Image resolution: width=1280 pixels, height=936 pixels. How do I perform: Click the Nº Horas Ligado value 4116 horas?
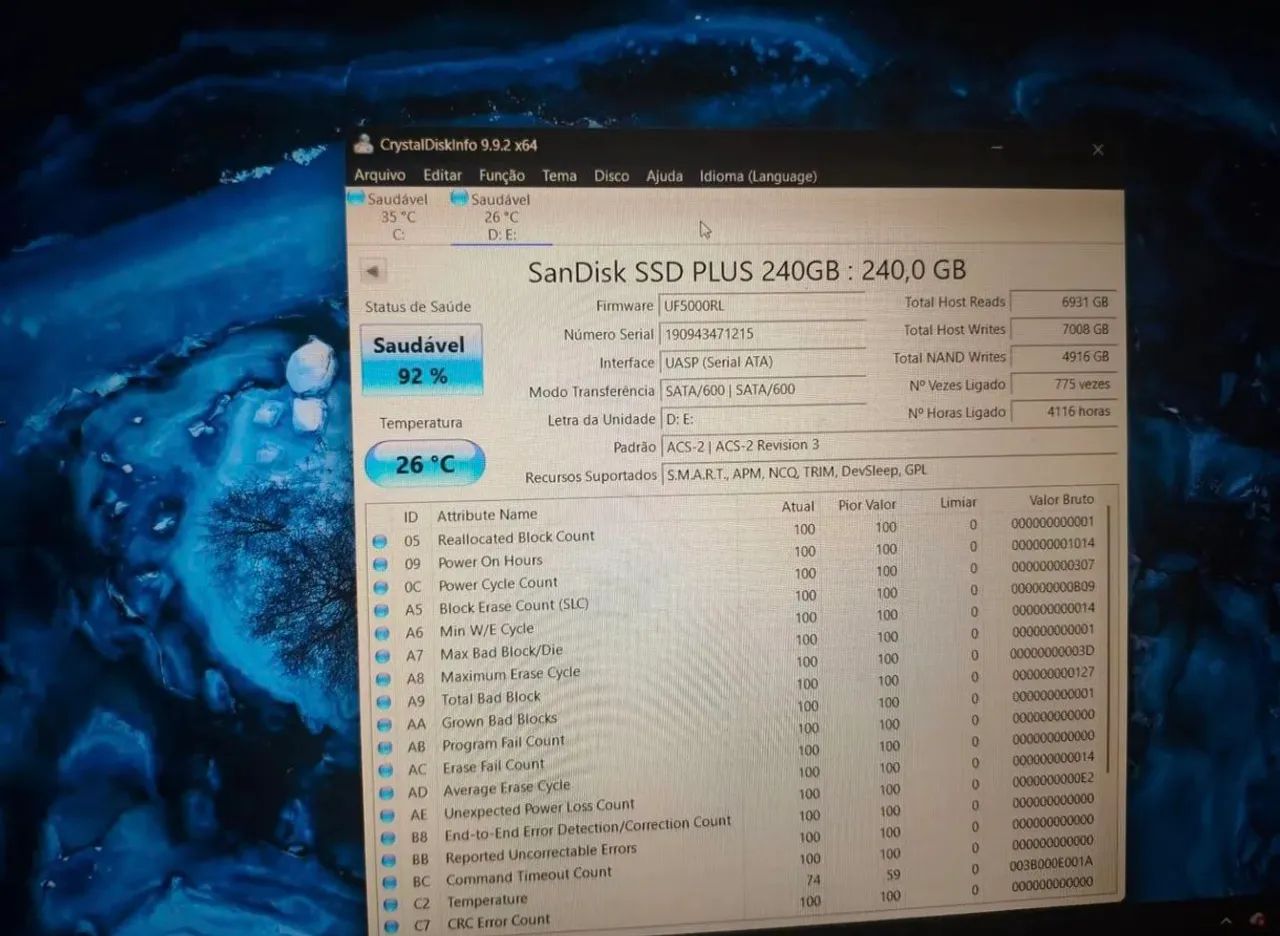[x=1062, y=411]
